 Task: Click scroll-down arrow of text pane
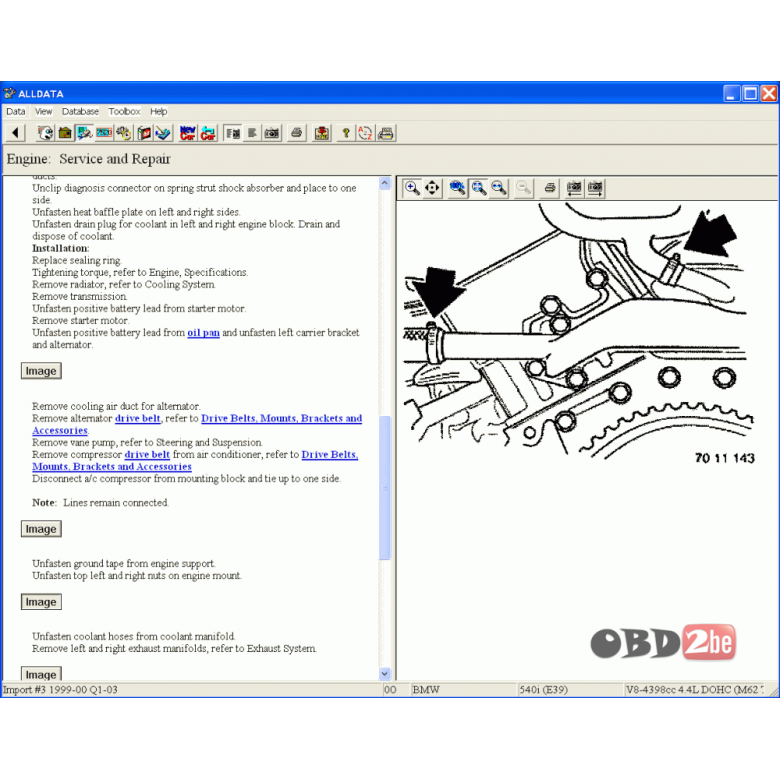pos(385,674)
